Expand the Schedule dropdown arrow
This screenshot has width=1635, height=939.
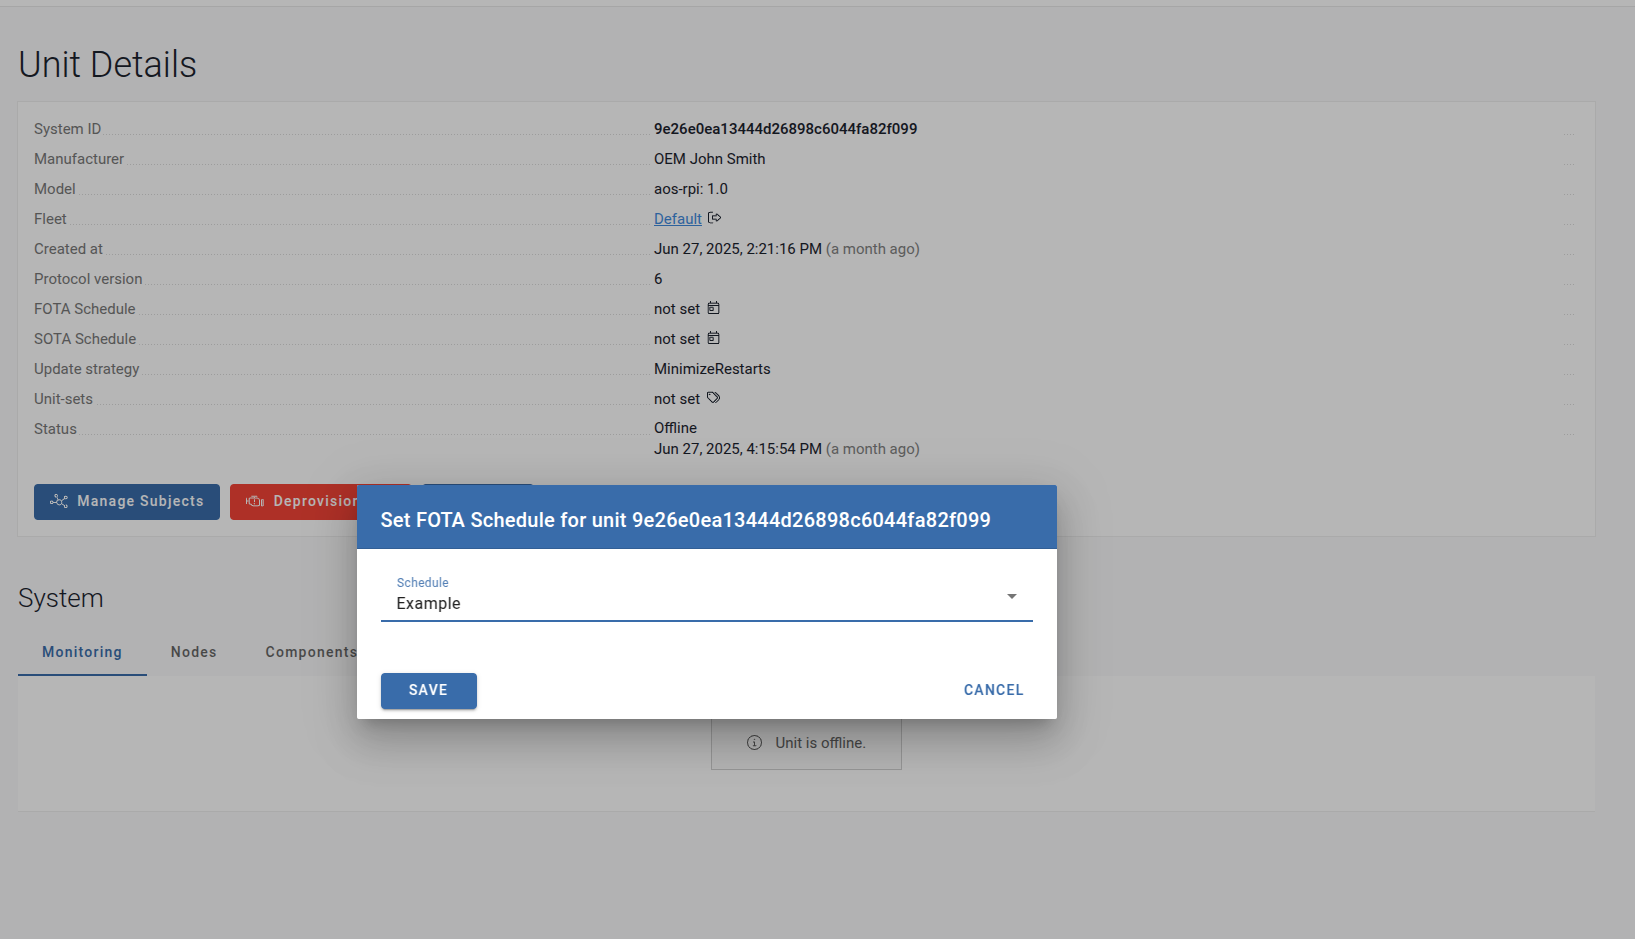pyautogui.click(x=1011, y=597)
